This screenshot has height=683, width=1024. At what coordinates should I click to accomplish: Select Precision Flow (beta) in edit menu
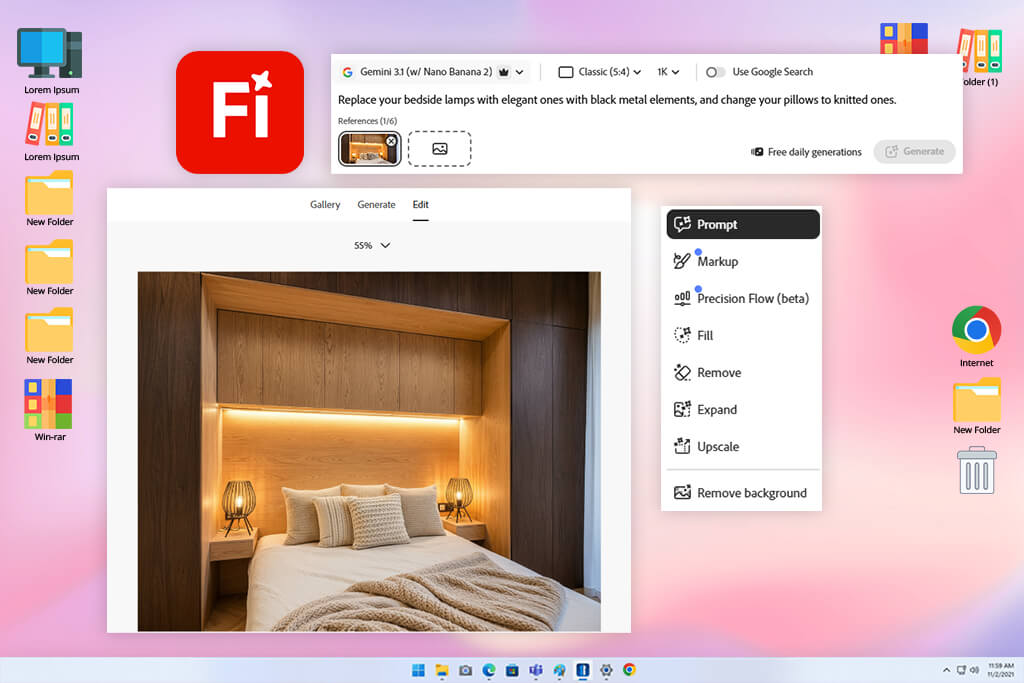743,298
